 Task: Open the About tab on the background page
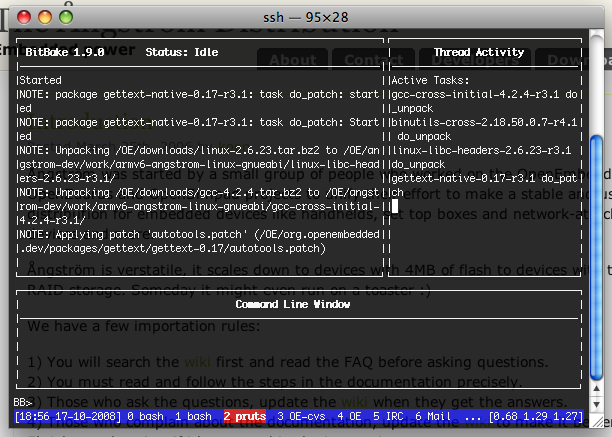click(x=292, y=60)
